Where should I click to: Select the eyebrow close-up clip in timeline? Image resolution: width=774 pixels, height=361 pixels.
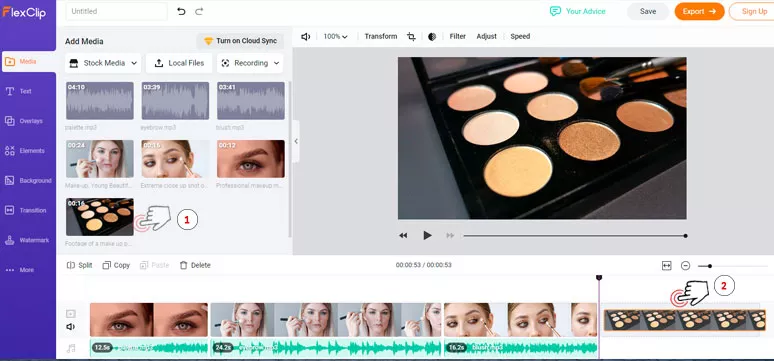pos(149,320)
